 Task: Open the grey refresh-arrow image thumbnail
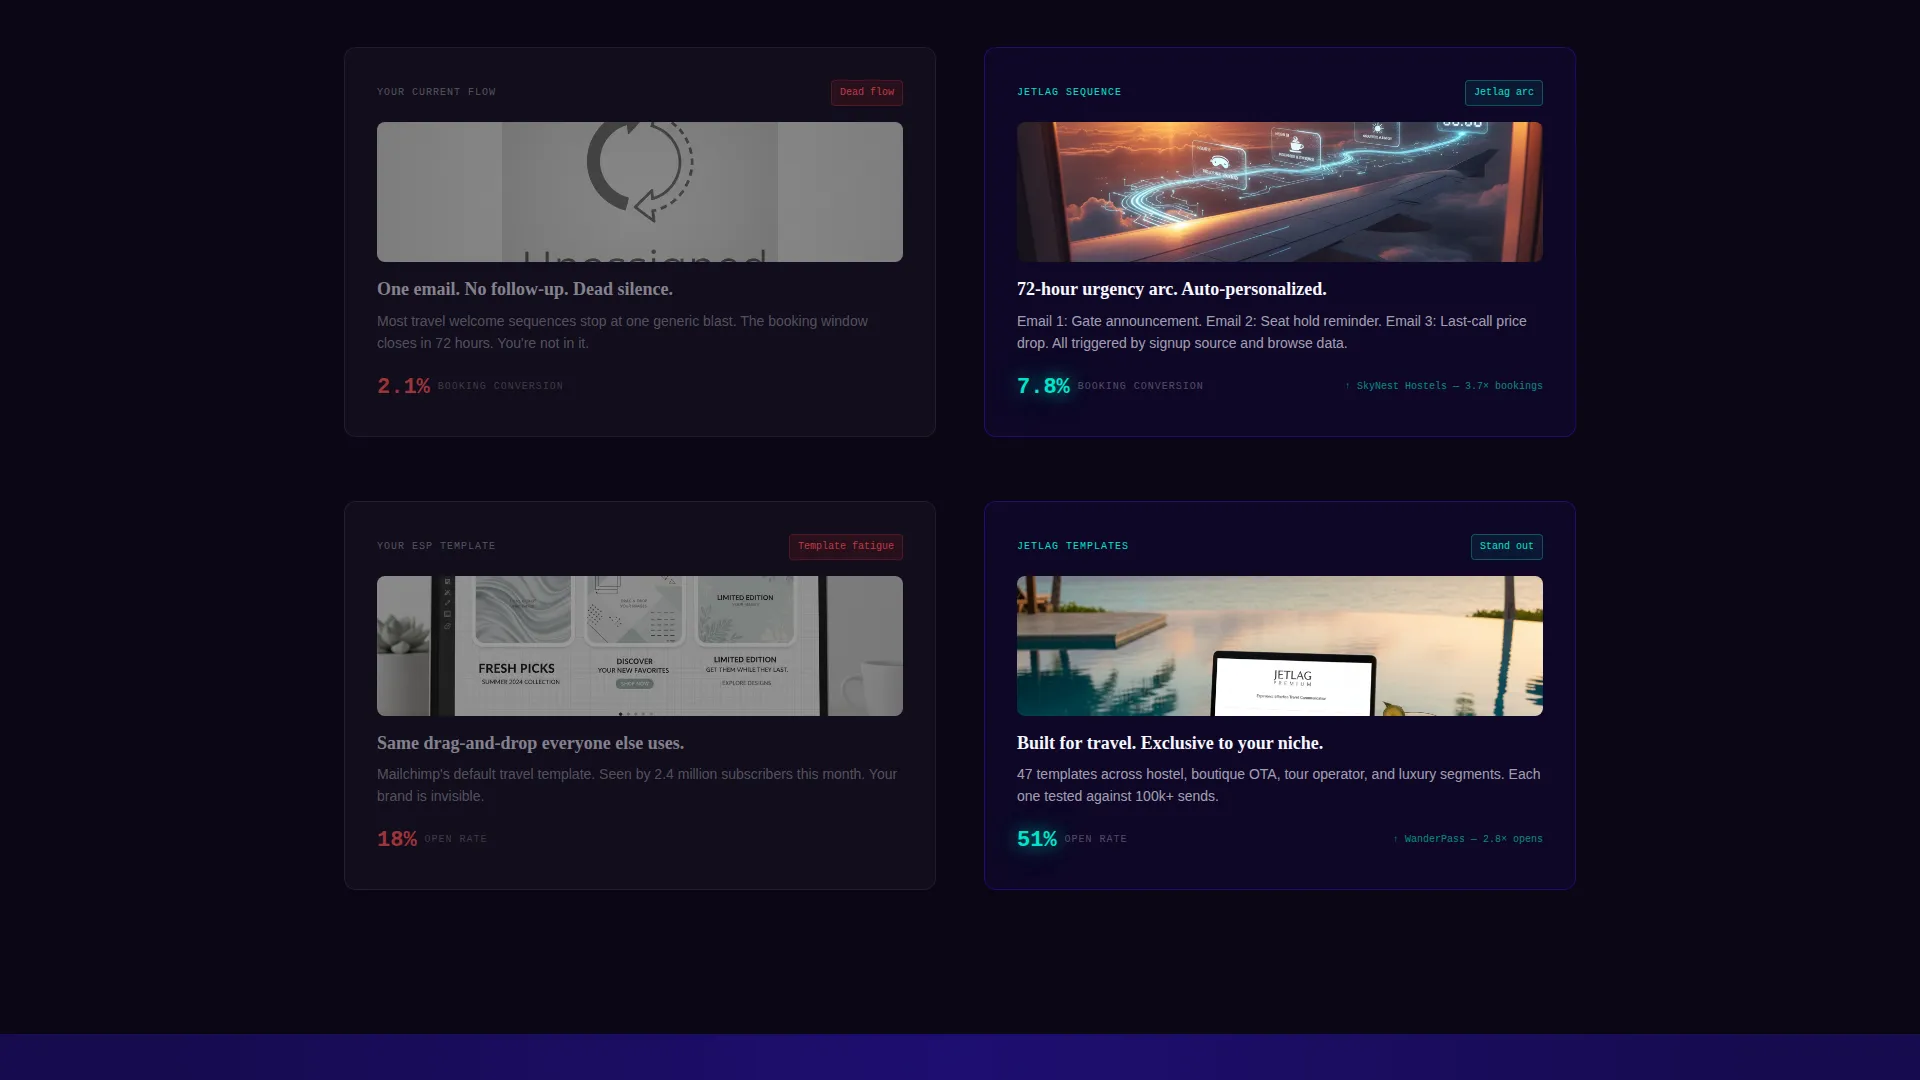tap(640, 192)
